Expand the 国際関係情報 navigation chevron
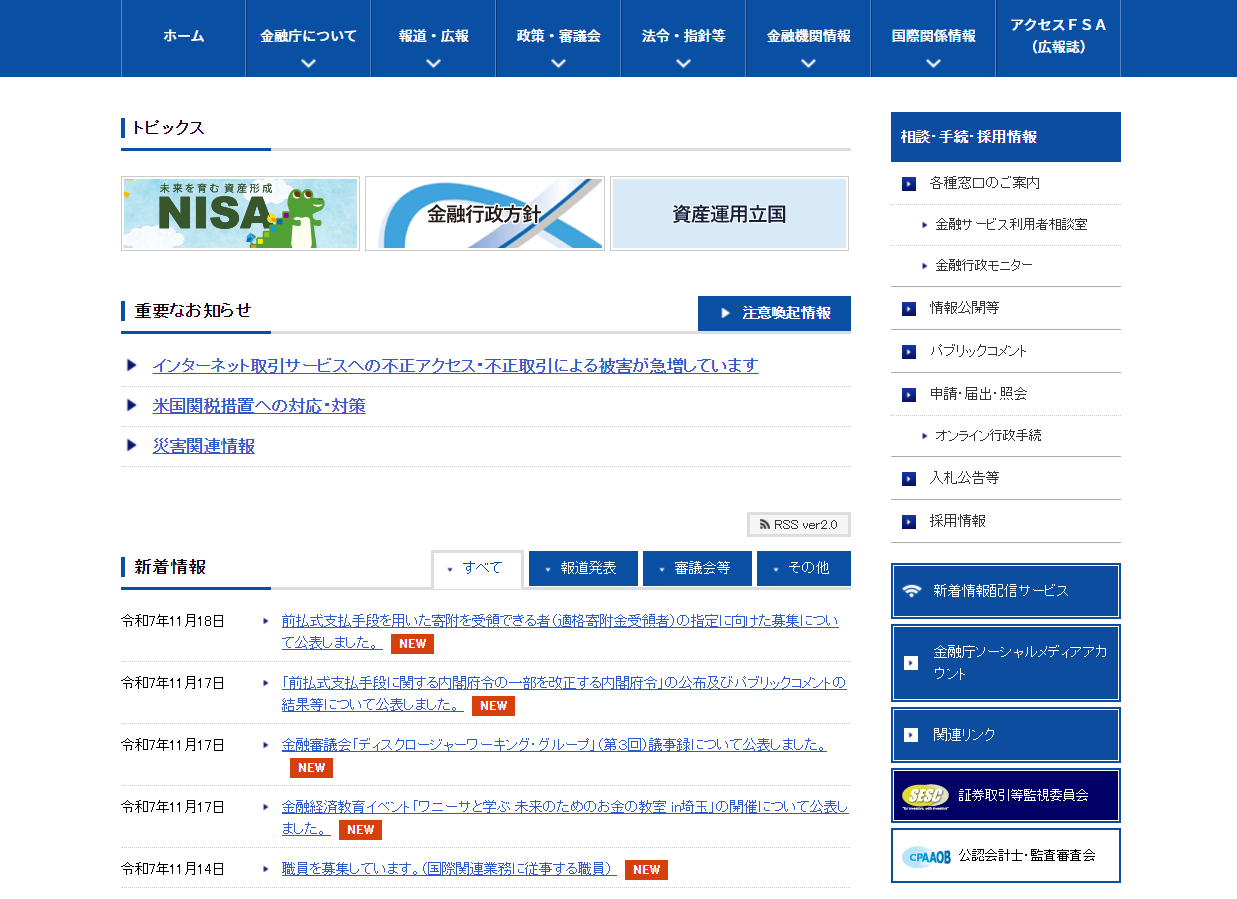The height and width of the screenshot is (899, 1237). (x=932, y=62)
